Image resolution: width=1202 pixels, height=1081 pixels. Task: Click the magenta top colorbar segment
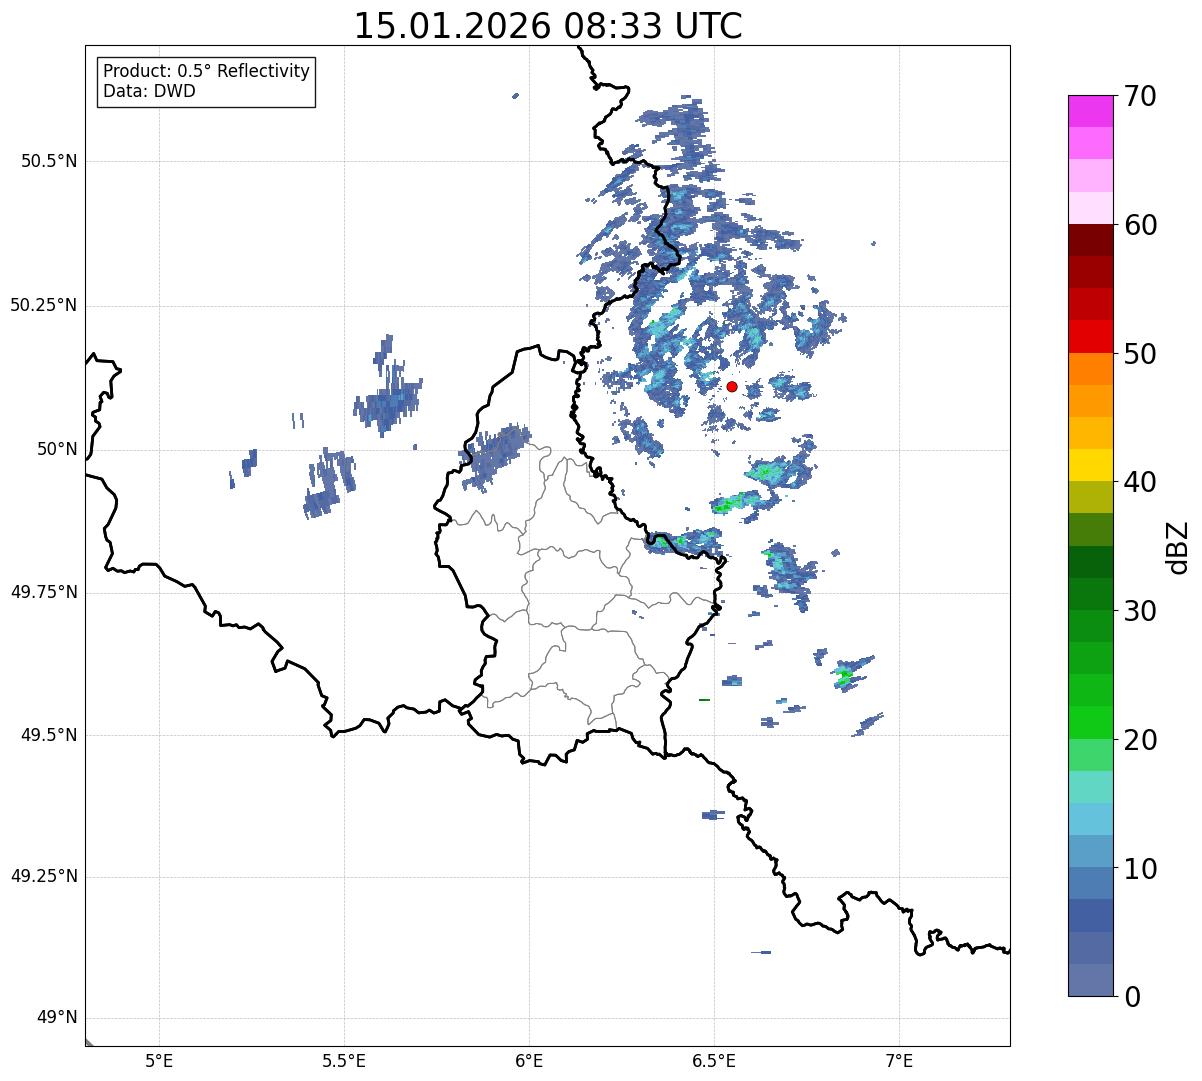coord(1091,111)
